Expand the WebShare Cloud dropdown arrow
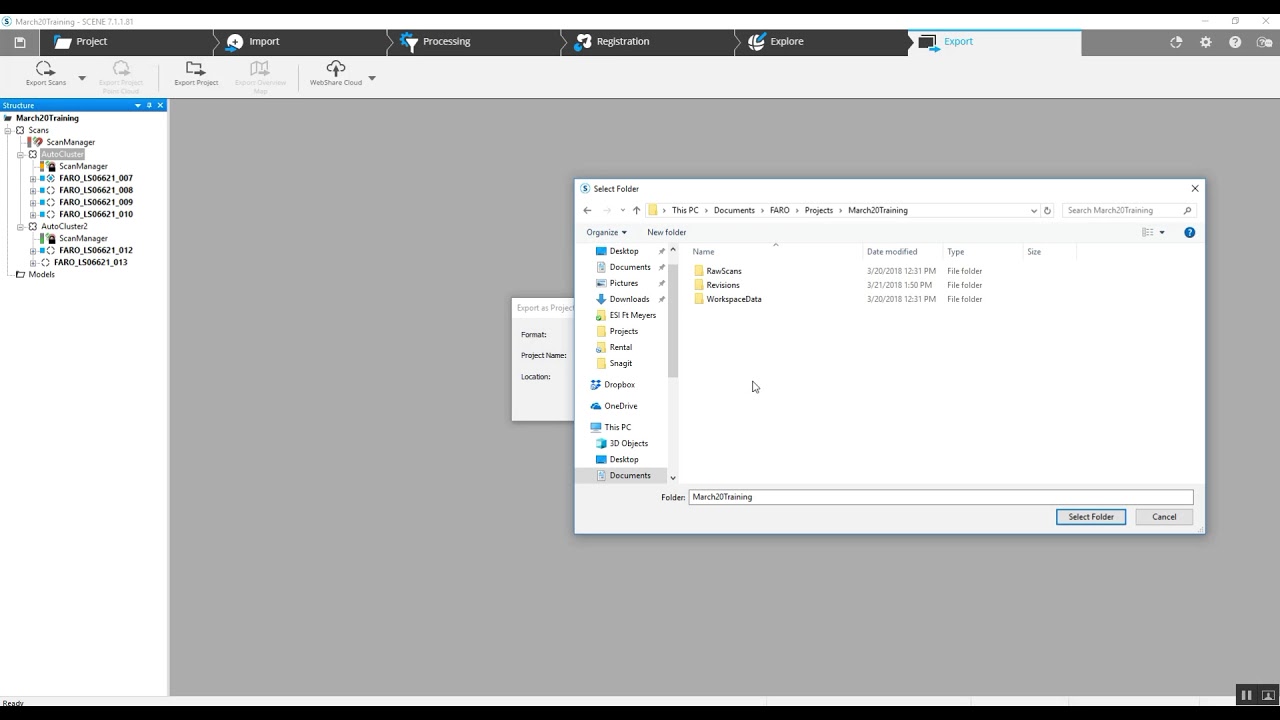Screen dimensions: 1280x720 372,78
